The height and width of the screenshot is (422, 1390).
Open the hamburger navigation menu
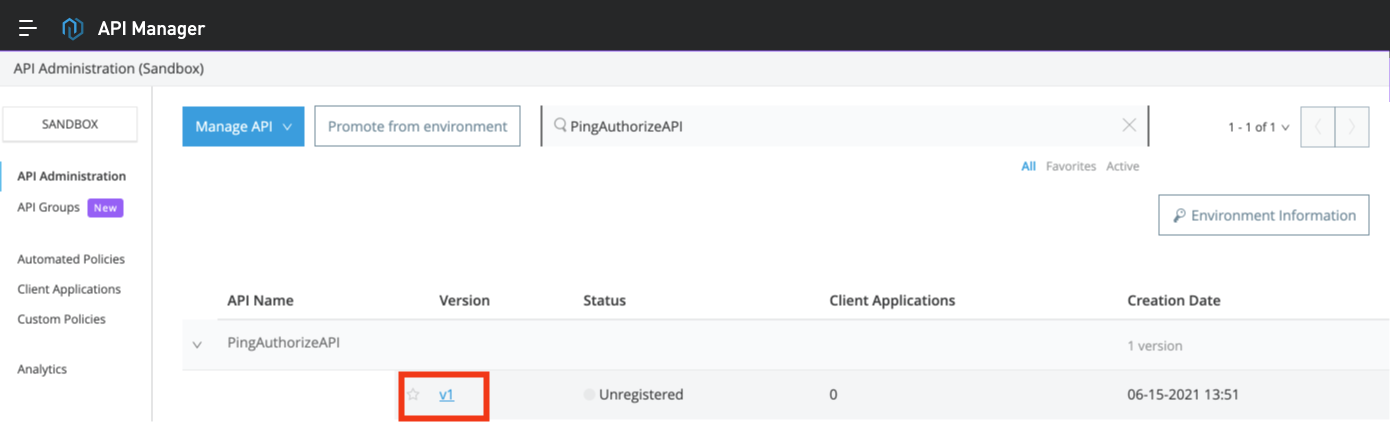click(28, 28)
